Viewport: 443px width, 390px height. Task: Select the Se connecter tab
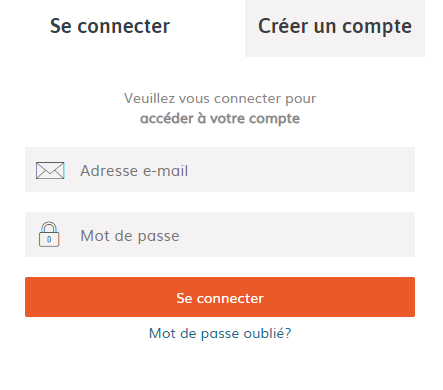pos(110,27)
